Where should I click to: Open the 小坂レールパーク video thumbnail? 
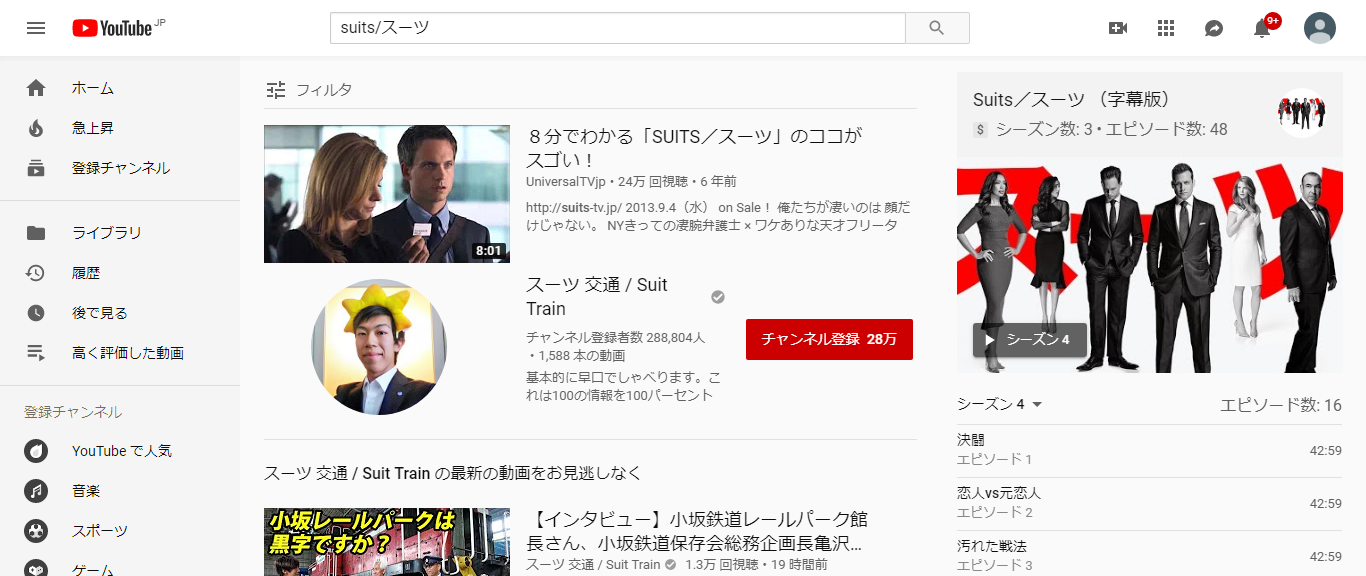click(x=387, y=542)
